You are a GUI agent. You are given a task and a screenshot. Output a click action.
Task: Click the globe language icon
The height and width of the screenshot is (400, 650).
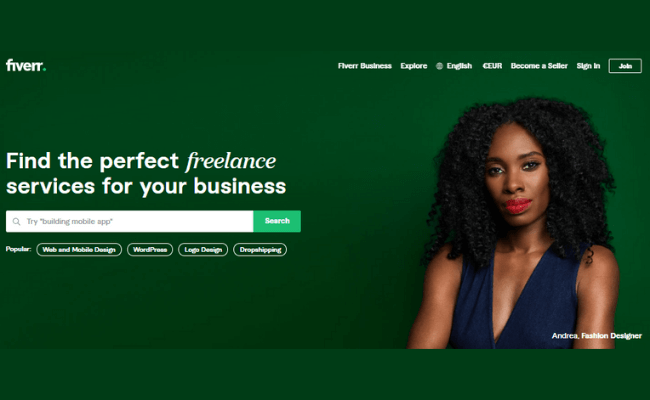coord(439,66)
